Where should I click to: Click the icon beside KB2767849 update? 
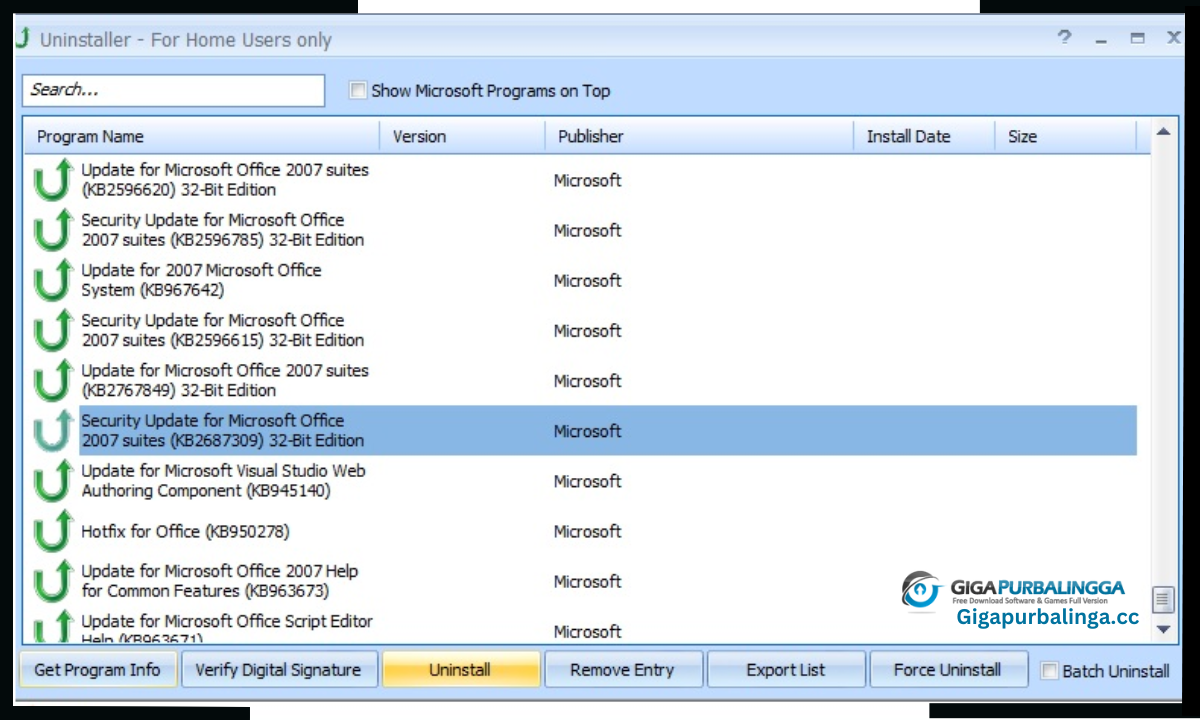coord(54,380)
